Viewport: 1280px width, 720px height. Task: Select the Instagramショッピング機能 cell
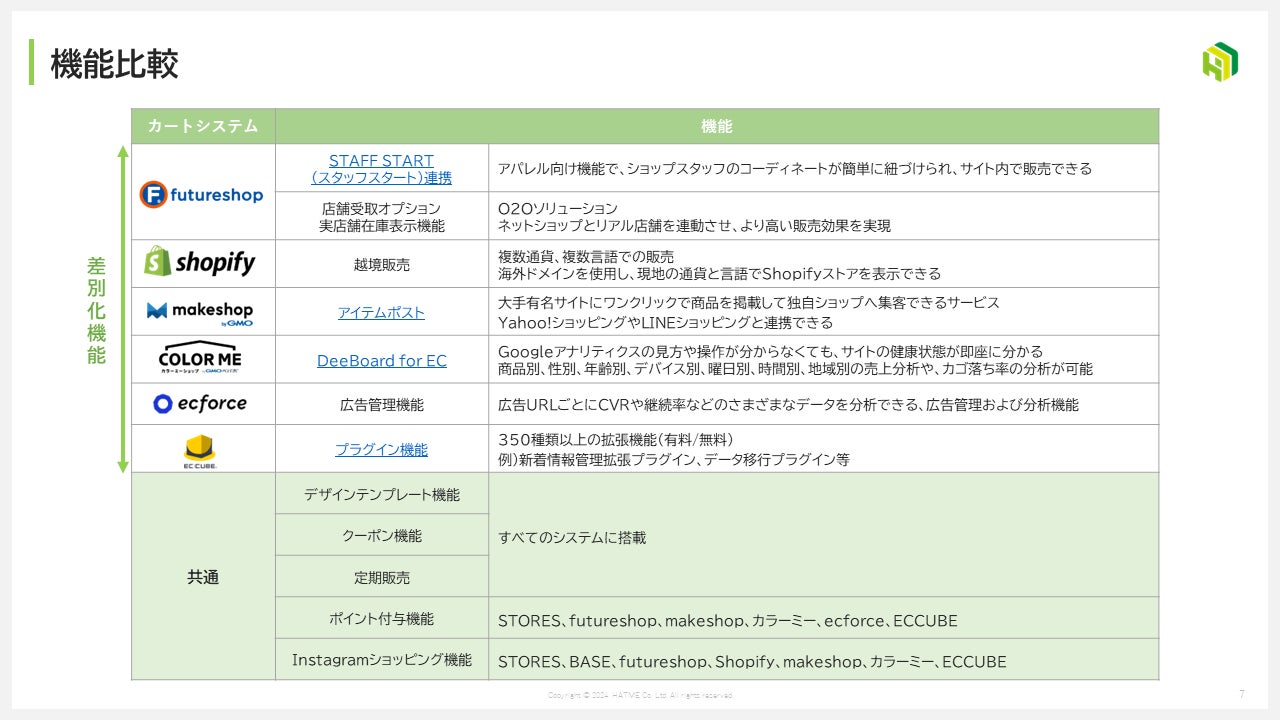[382, 660]
